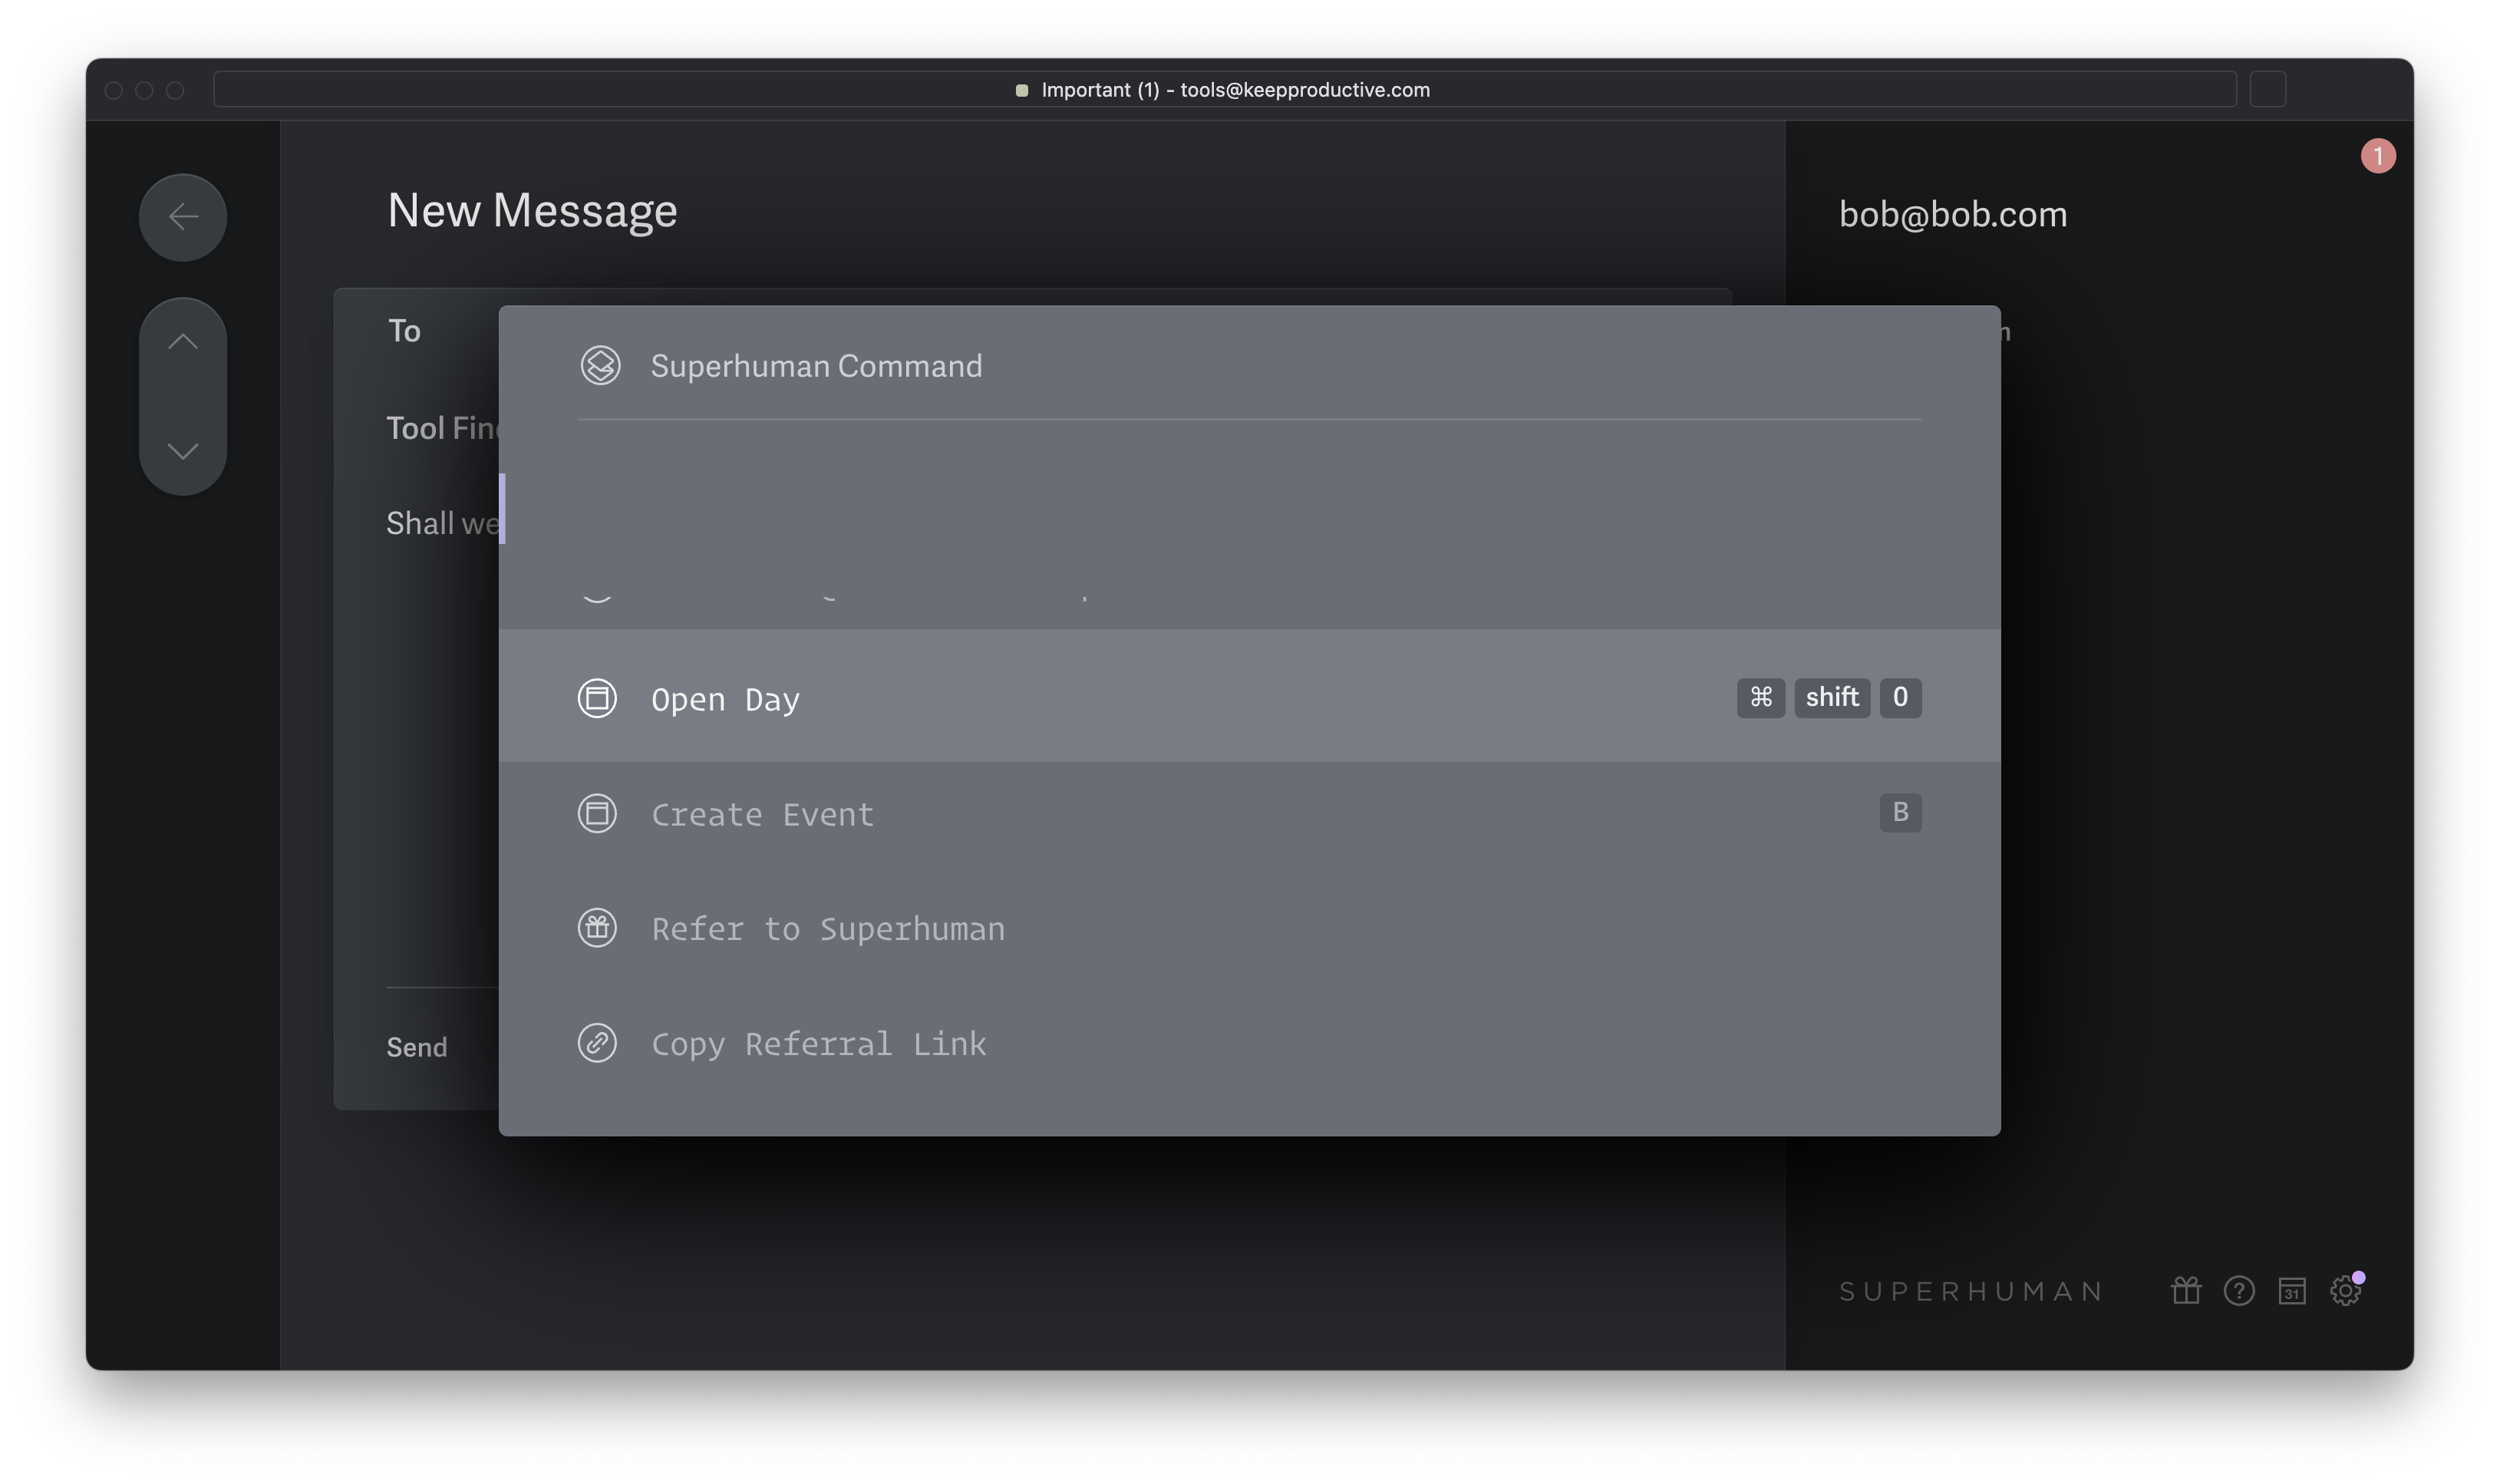Click the calendar icon beside Open Day
Image resolution: width=2500 pixels, height=1484 pixels.
597,698
